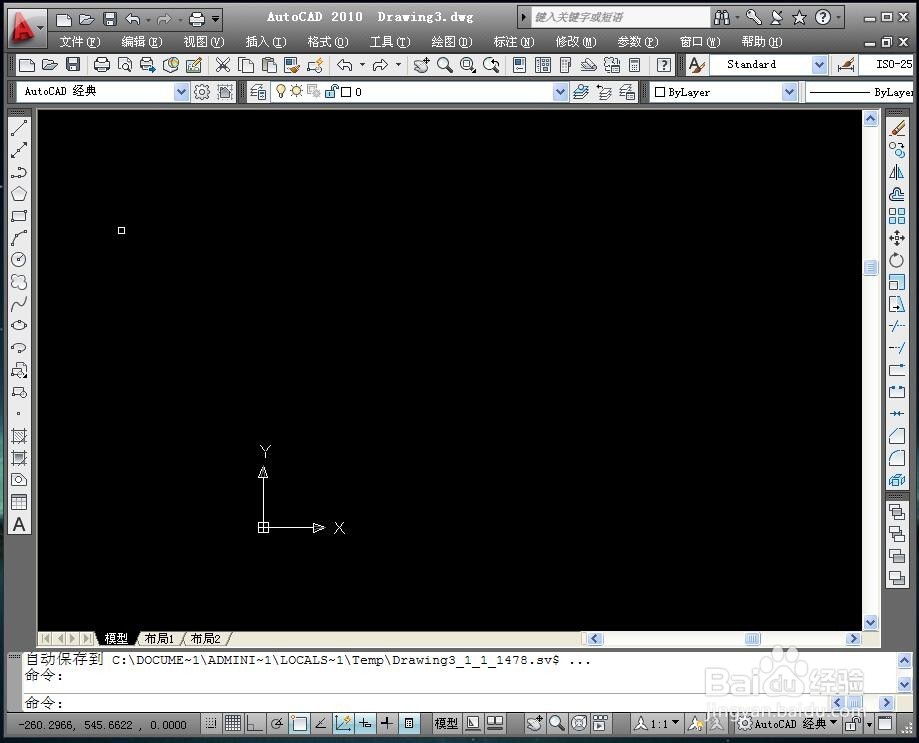Expand the ByLayer color dropdown
The width and height of the screenshot is (919, 743).
pyautogui.click(x=789, y=92)
